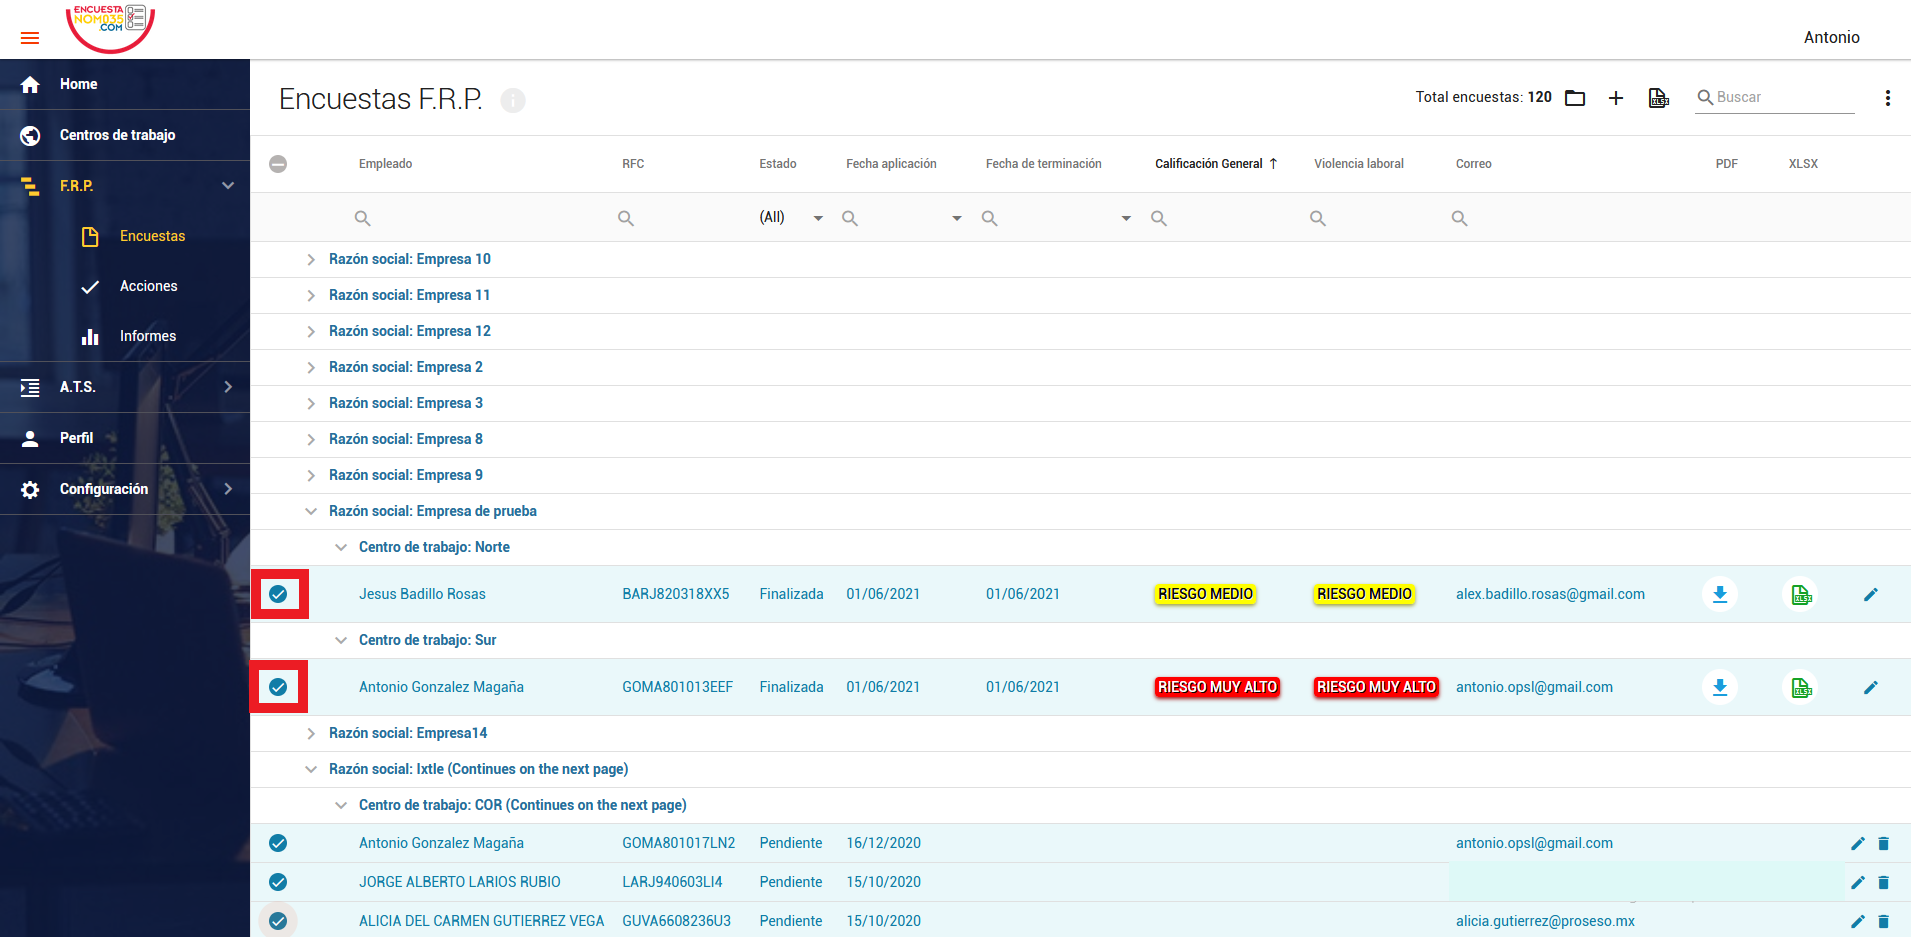Open the hamburger menu icon
The image size is (1911, 937).
point(30,38)
